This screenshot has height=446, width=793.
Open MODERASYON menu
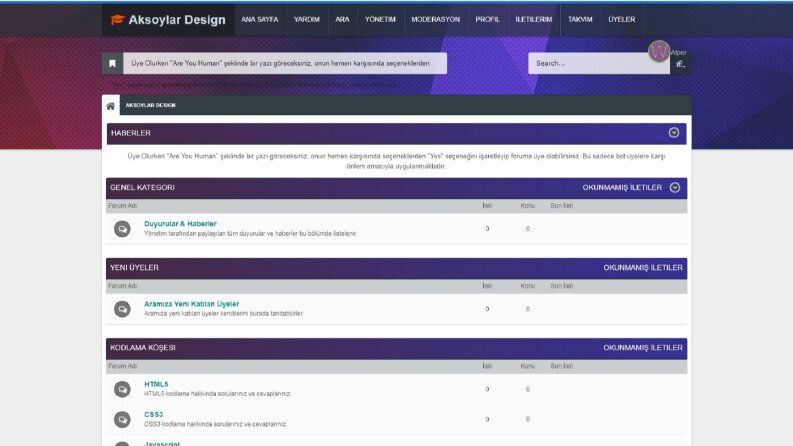435,19
